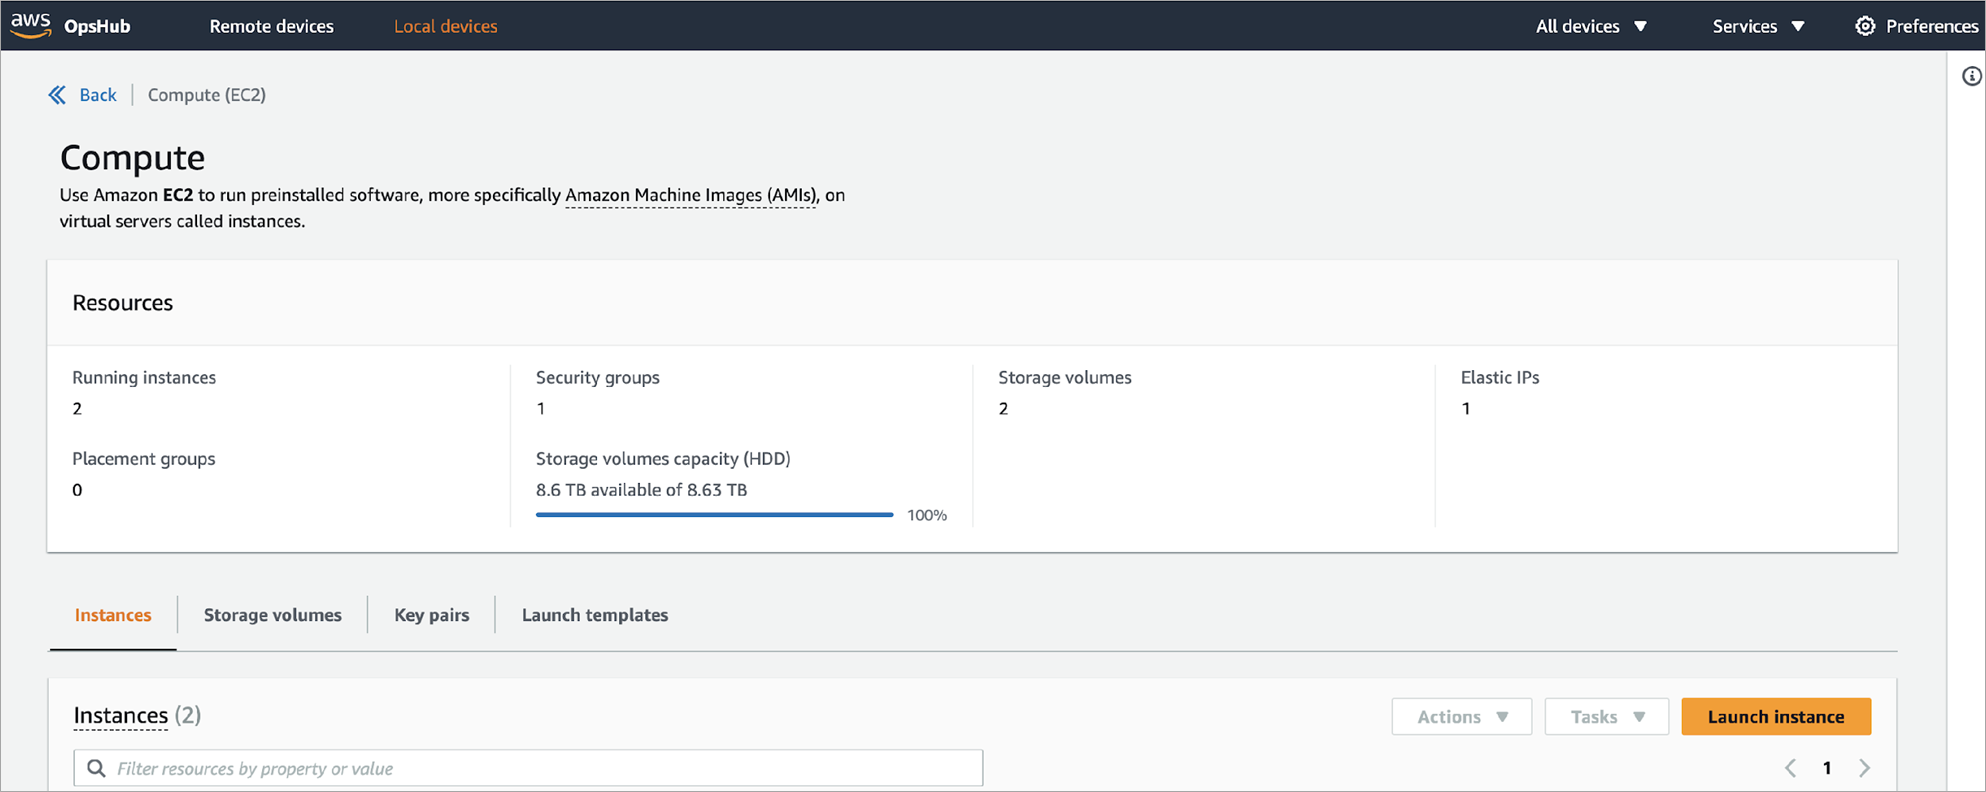Click the Back link
The height and width of the screenshot is (792, 1986).
pyautogui.click(x=98, y=95)
